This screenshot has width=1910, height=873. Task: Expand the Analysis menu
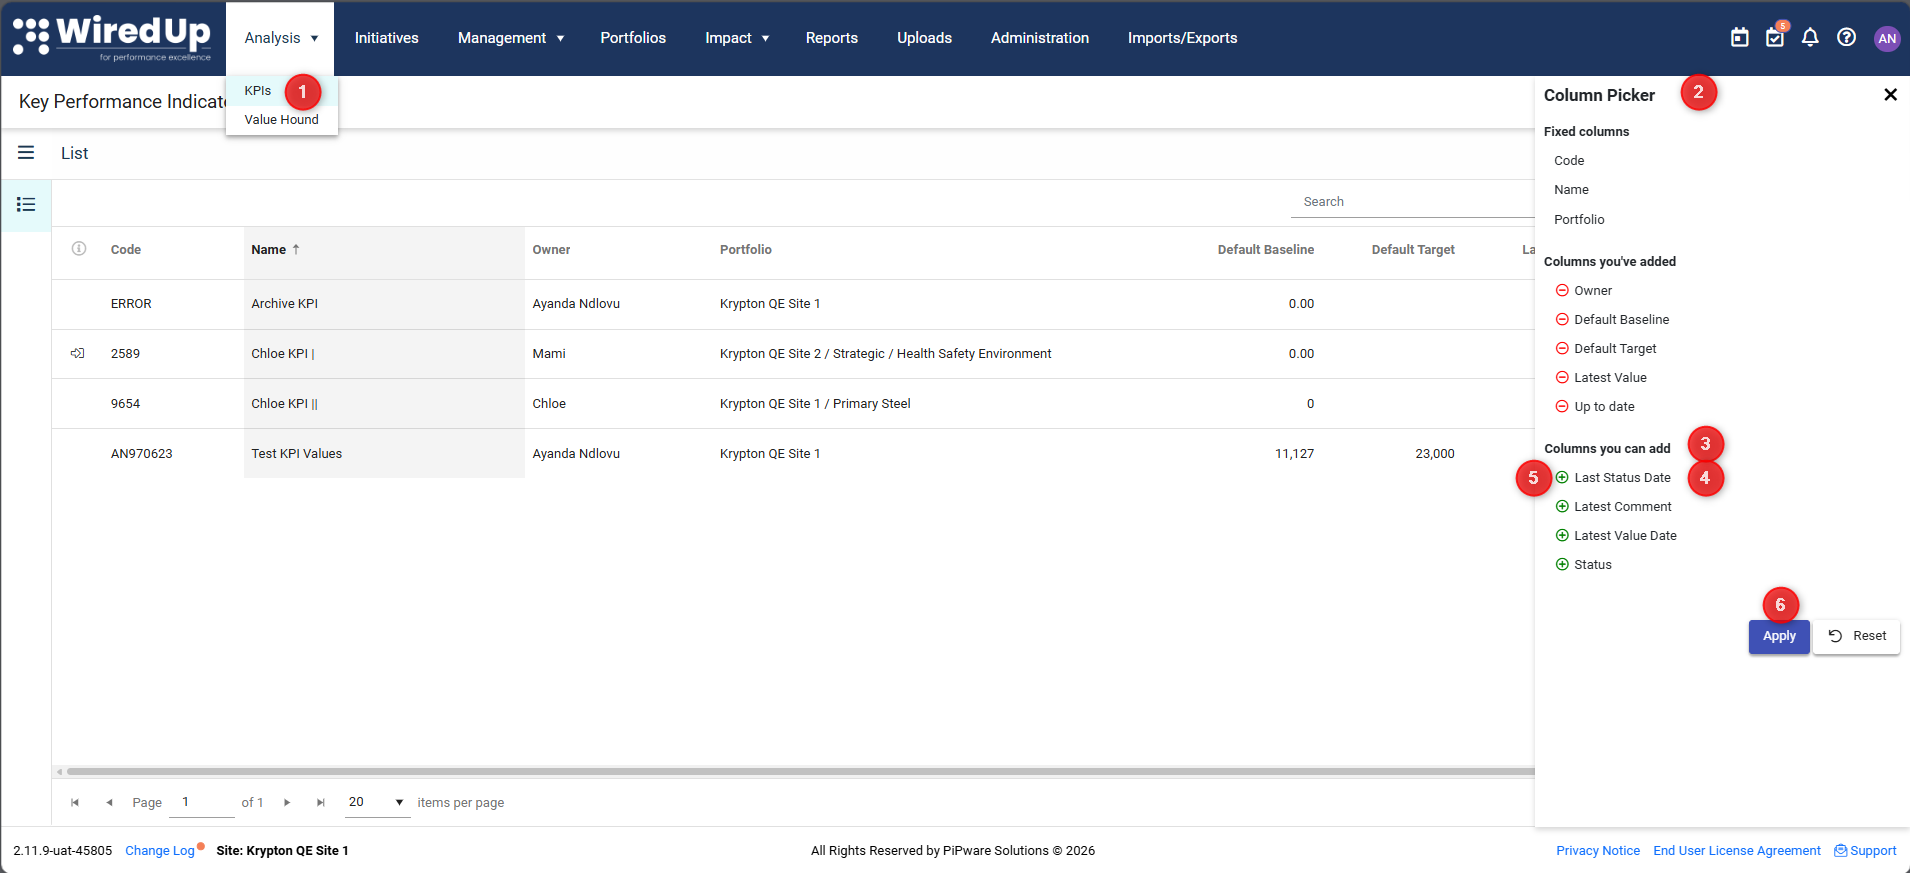[x=281, y=38]
